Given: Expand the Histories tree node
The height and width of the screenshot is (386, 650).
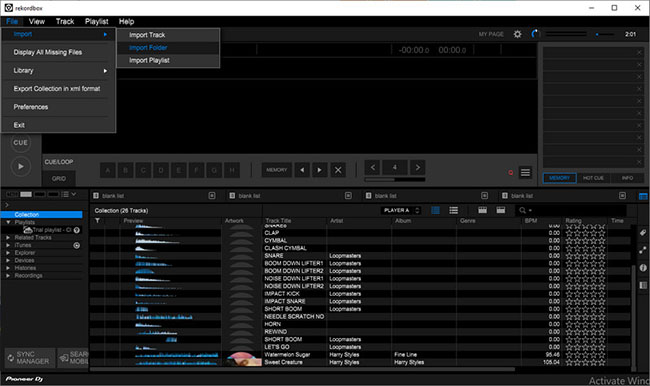Looking at the screenshot, I should (8, 268).
